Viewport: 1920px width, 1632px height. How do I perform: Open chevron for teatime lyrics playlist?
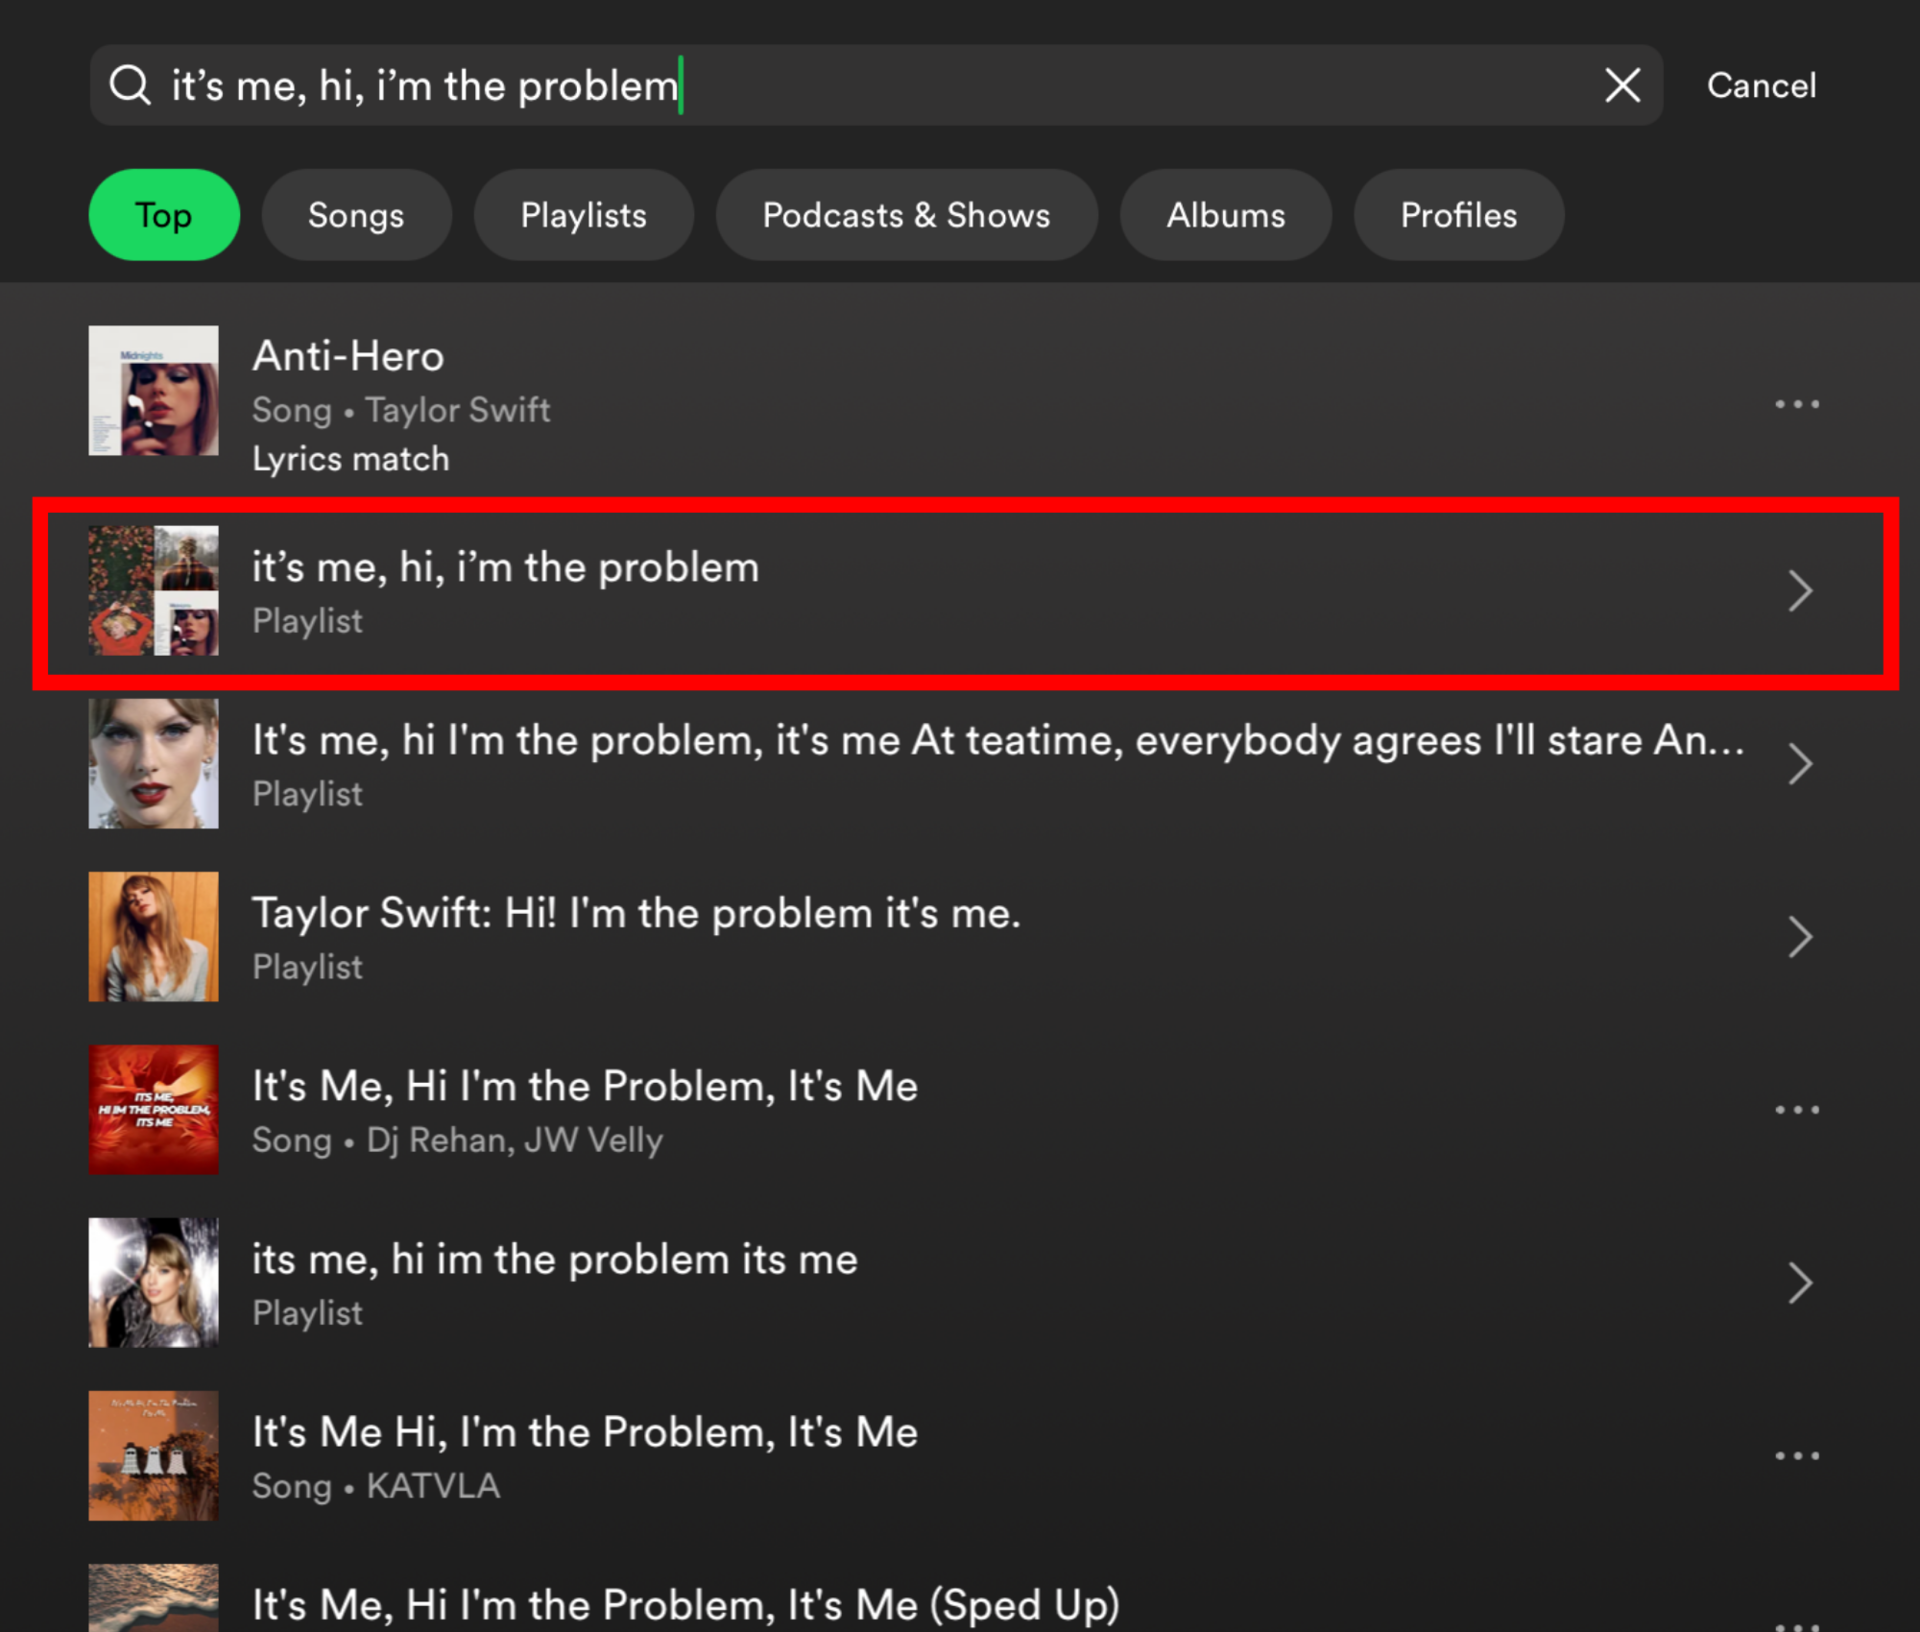[x=1799, y=764]
